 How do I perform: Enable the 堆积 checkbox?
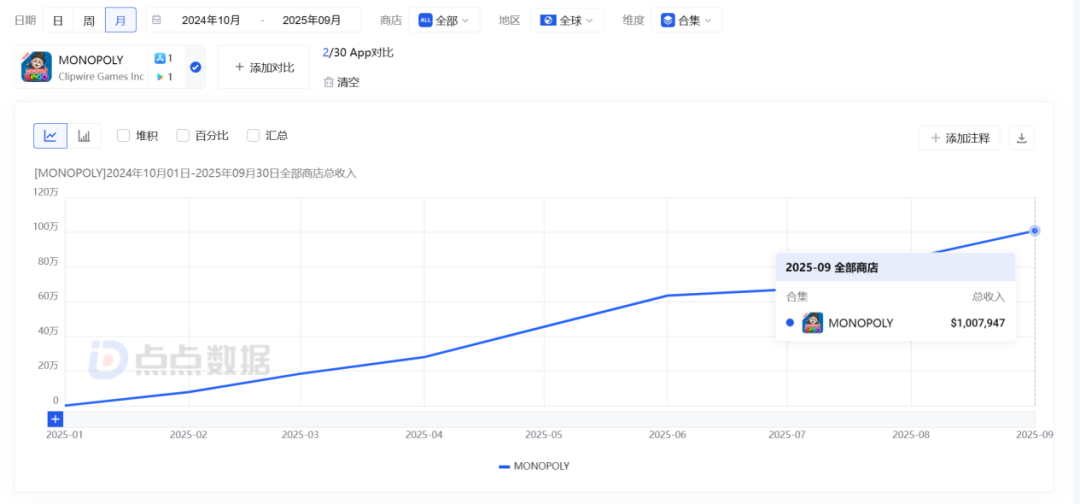[x=124, y=136]
